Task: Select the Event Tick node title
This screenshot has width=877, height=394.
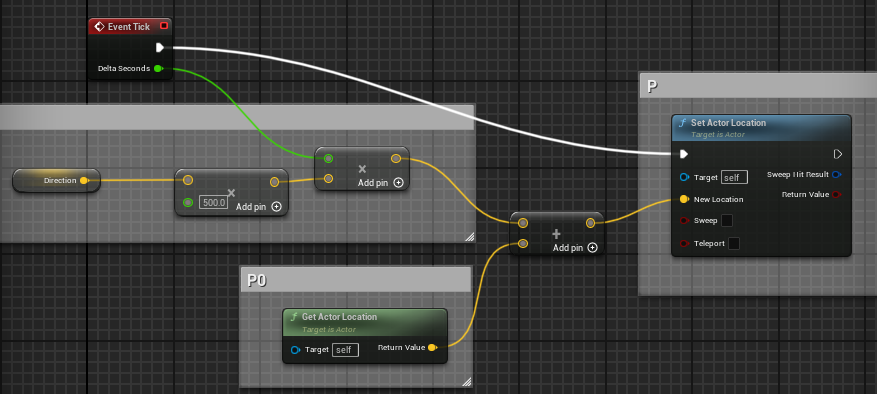Action: pos(129,26)
